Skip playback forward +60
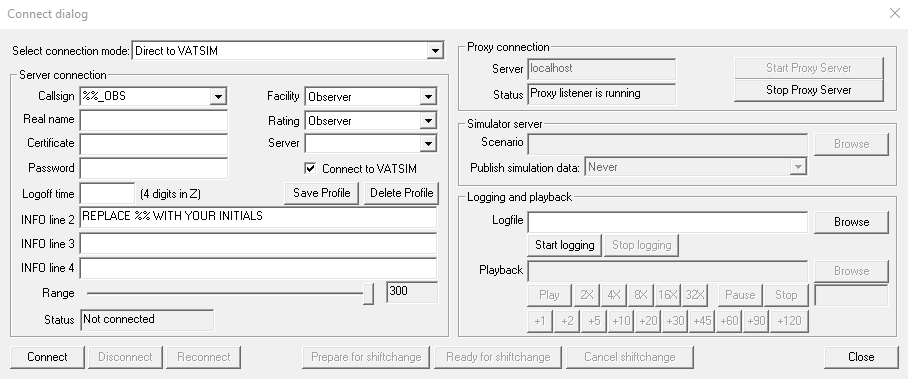The height and width of the screenshot is (379, 908). click(x=728, y=321)
